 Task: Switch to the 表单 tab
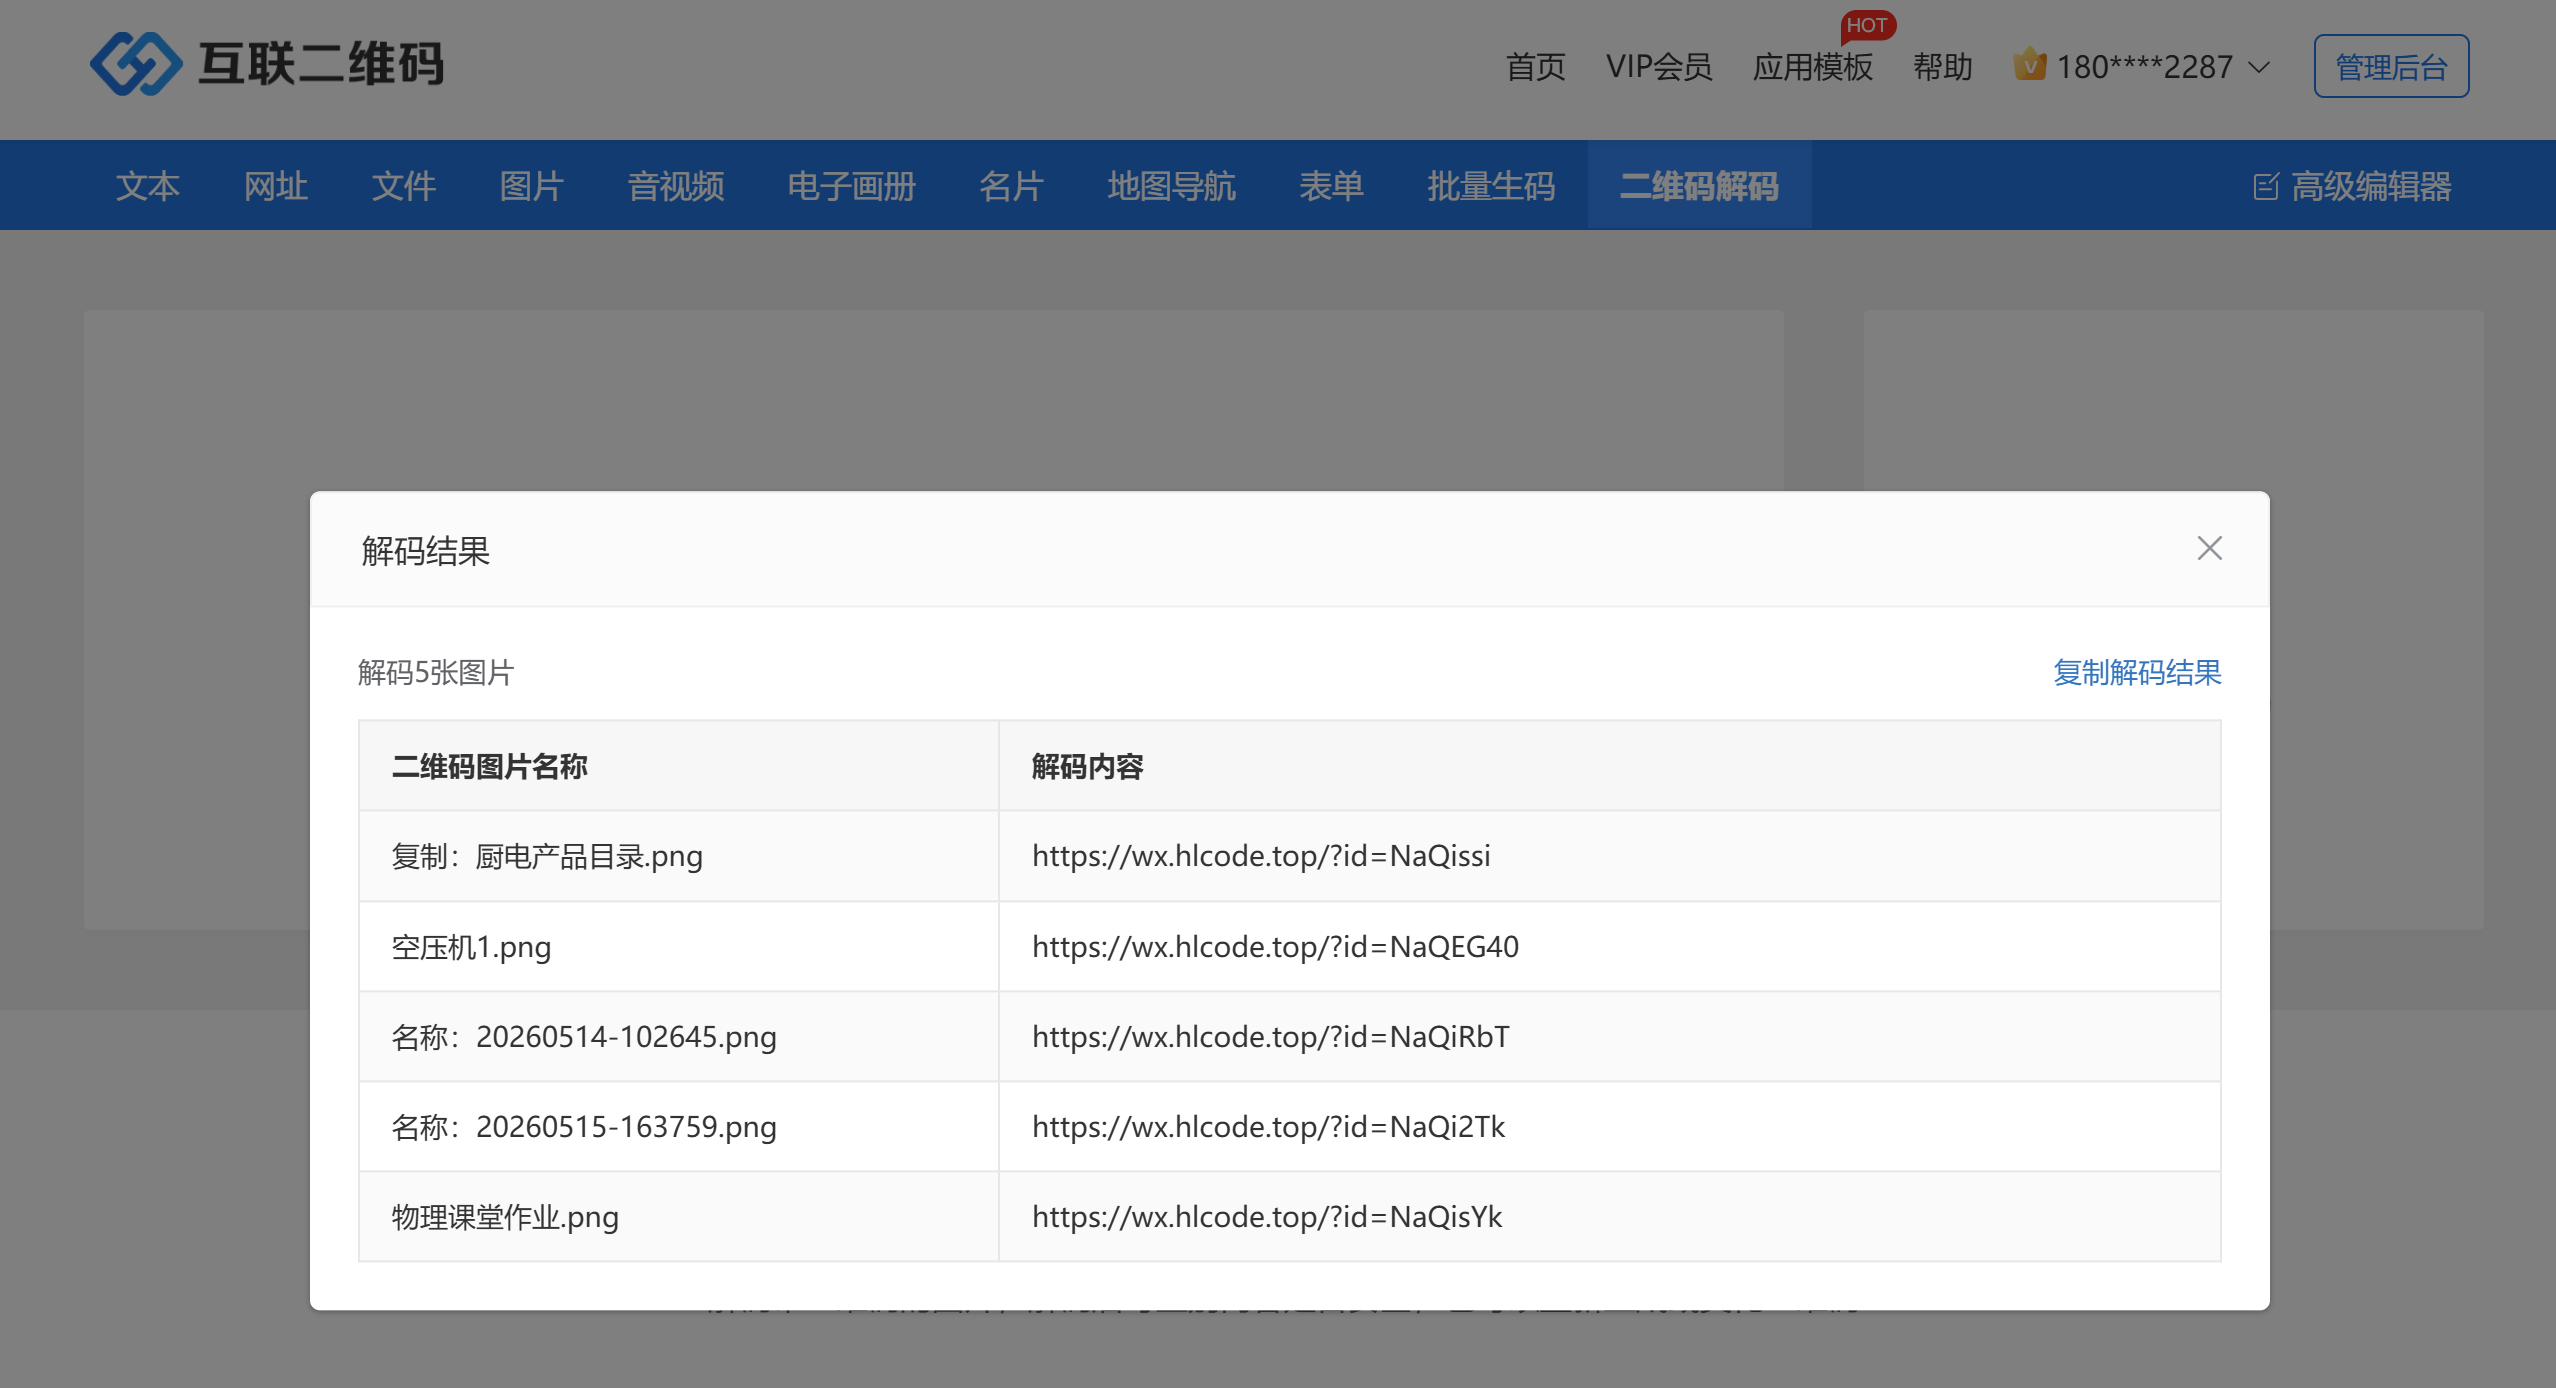(1332, 186)
